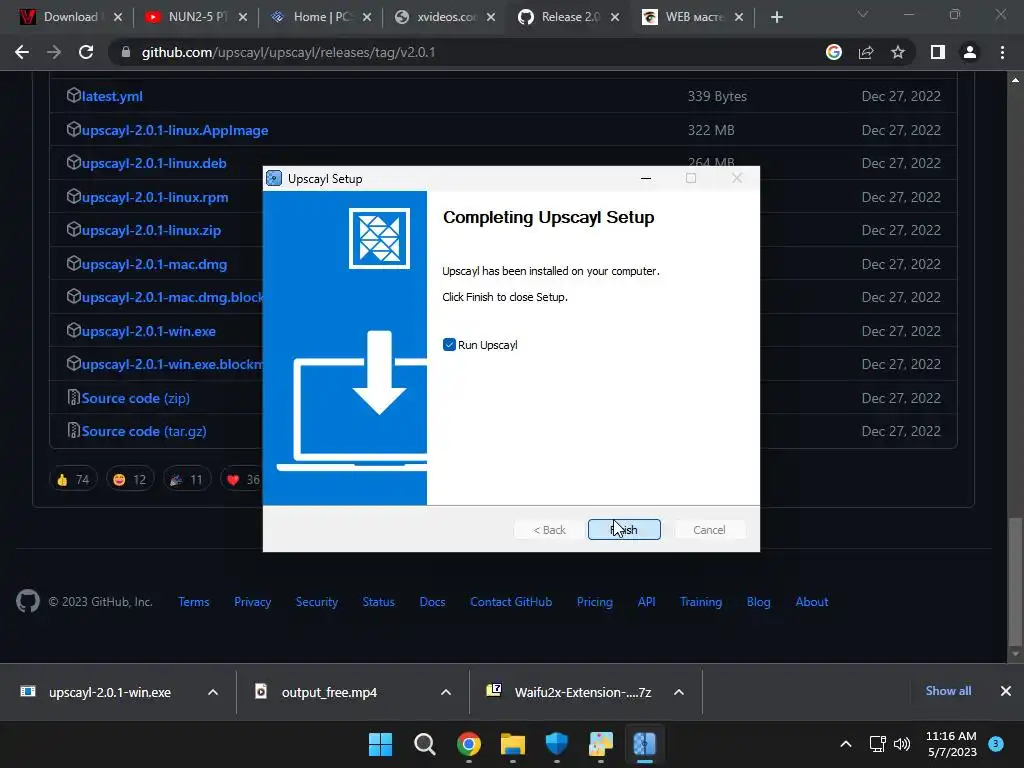
Task: Open Docs footer link
Action: (432, 602)
